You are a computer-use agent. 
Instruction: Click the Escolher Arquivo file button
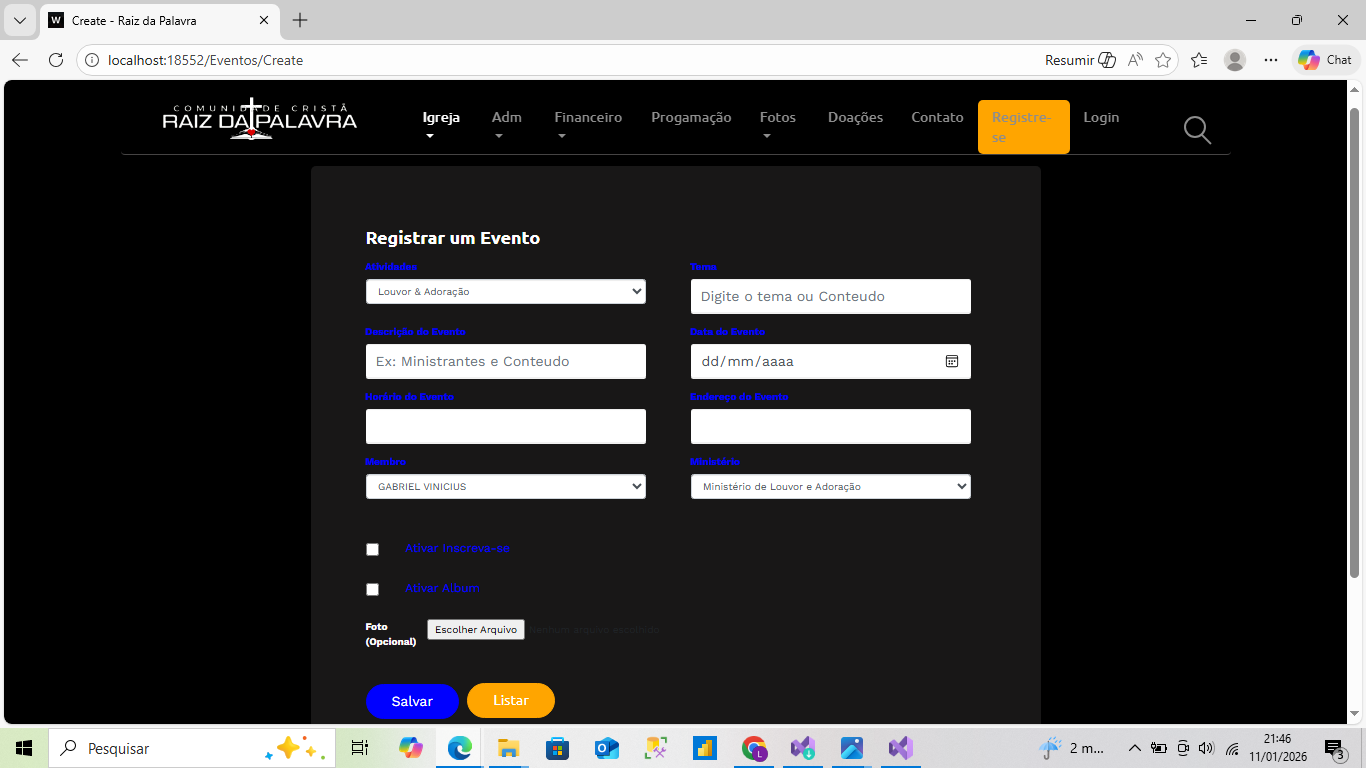point(476,630)
